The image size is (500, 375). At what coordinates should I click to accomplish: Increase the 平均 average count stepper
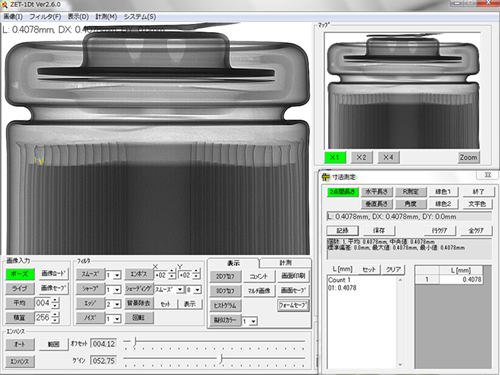tap(56, 300)
